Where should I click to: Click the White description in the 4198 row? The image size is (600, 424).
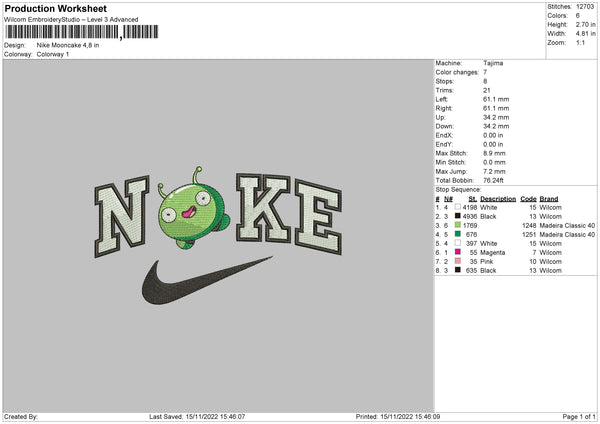tap(489, 207)
